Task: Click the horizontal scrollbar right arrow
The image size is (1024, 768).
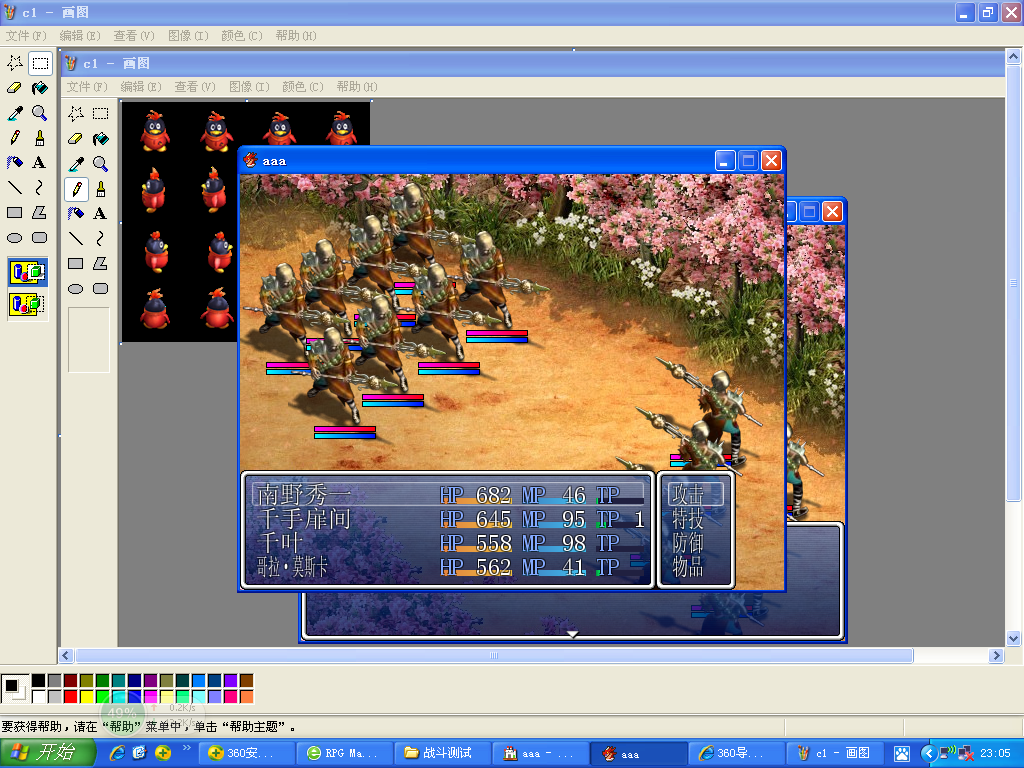Action: pyautogui.click(x=996, y=655)
